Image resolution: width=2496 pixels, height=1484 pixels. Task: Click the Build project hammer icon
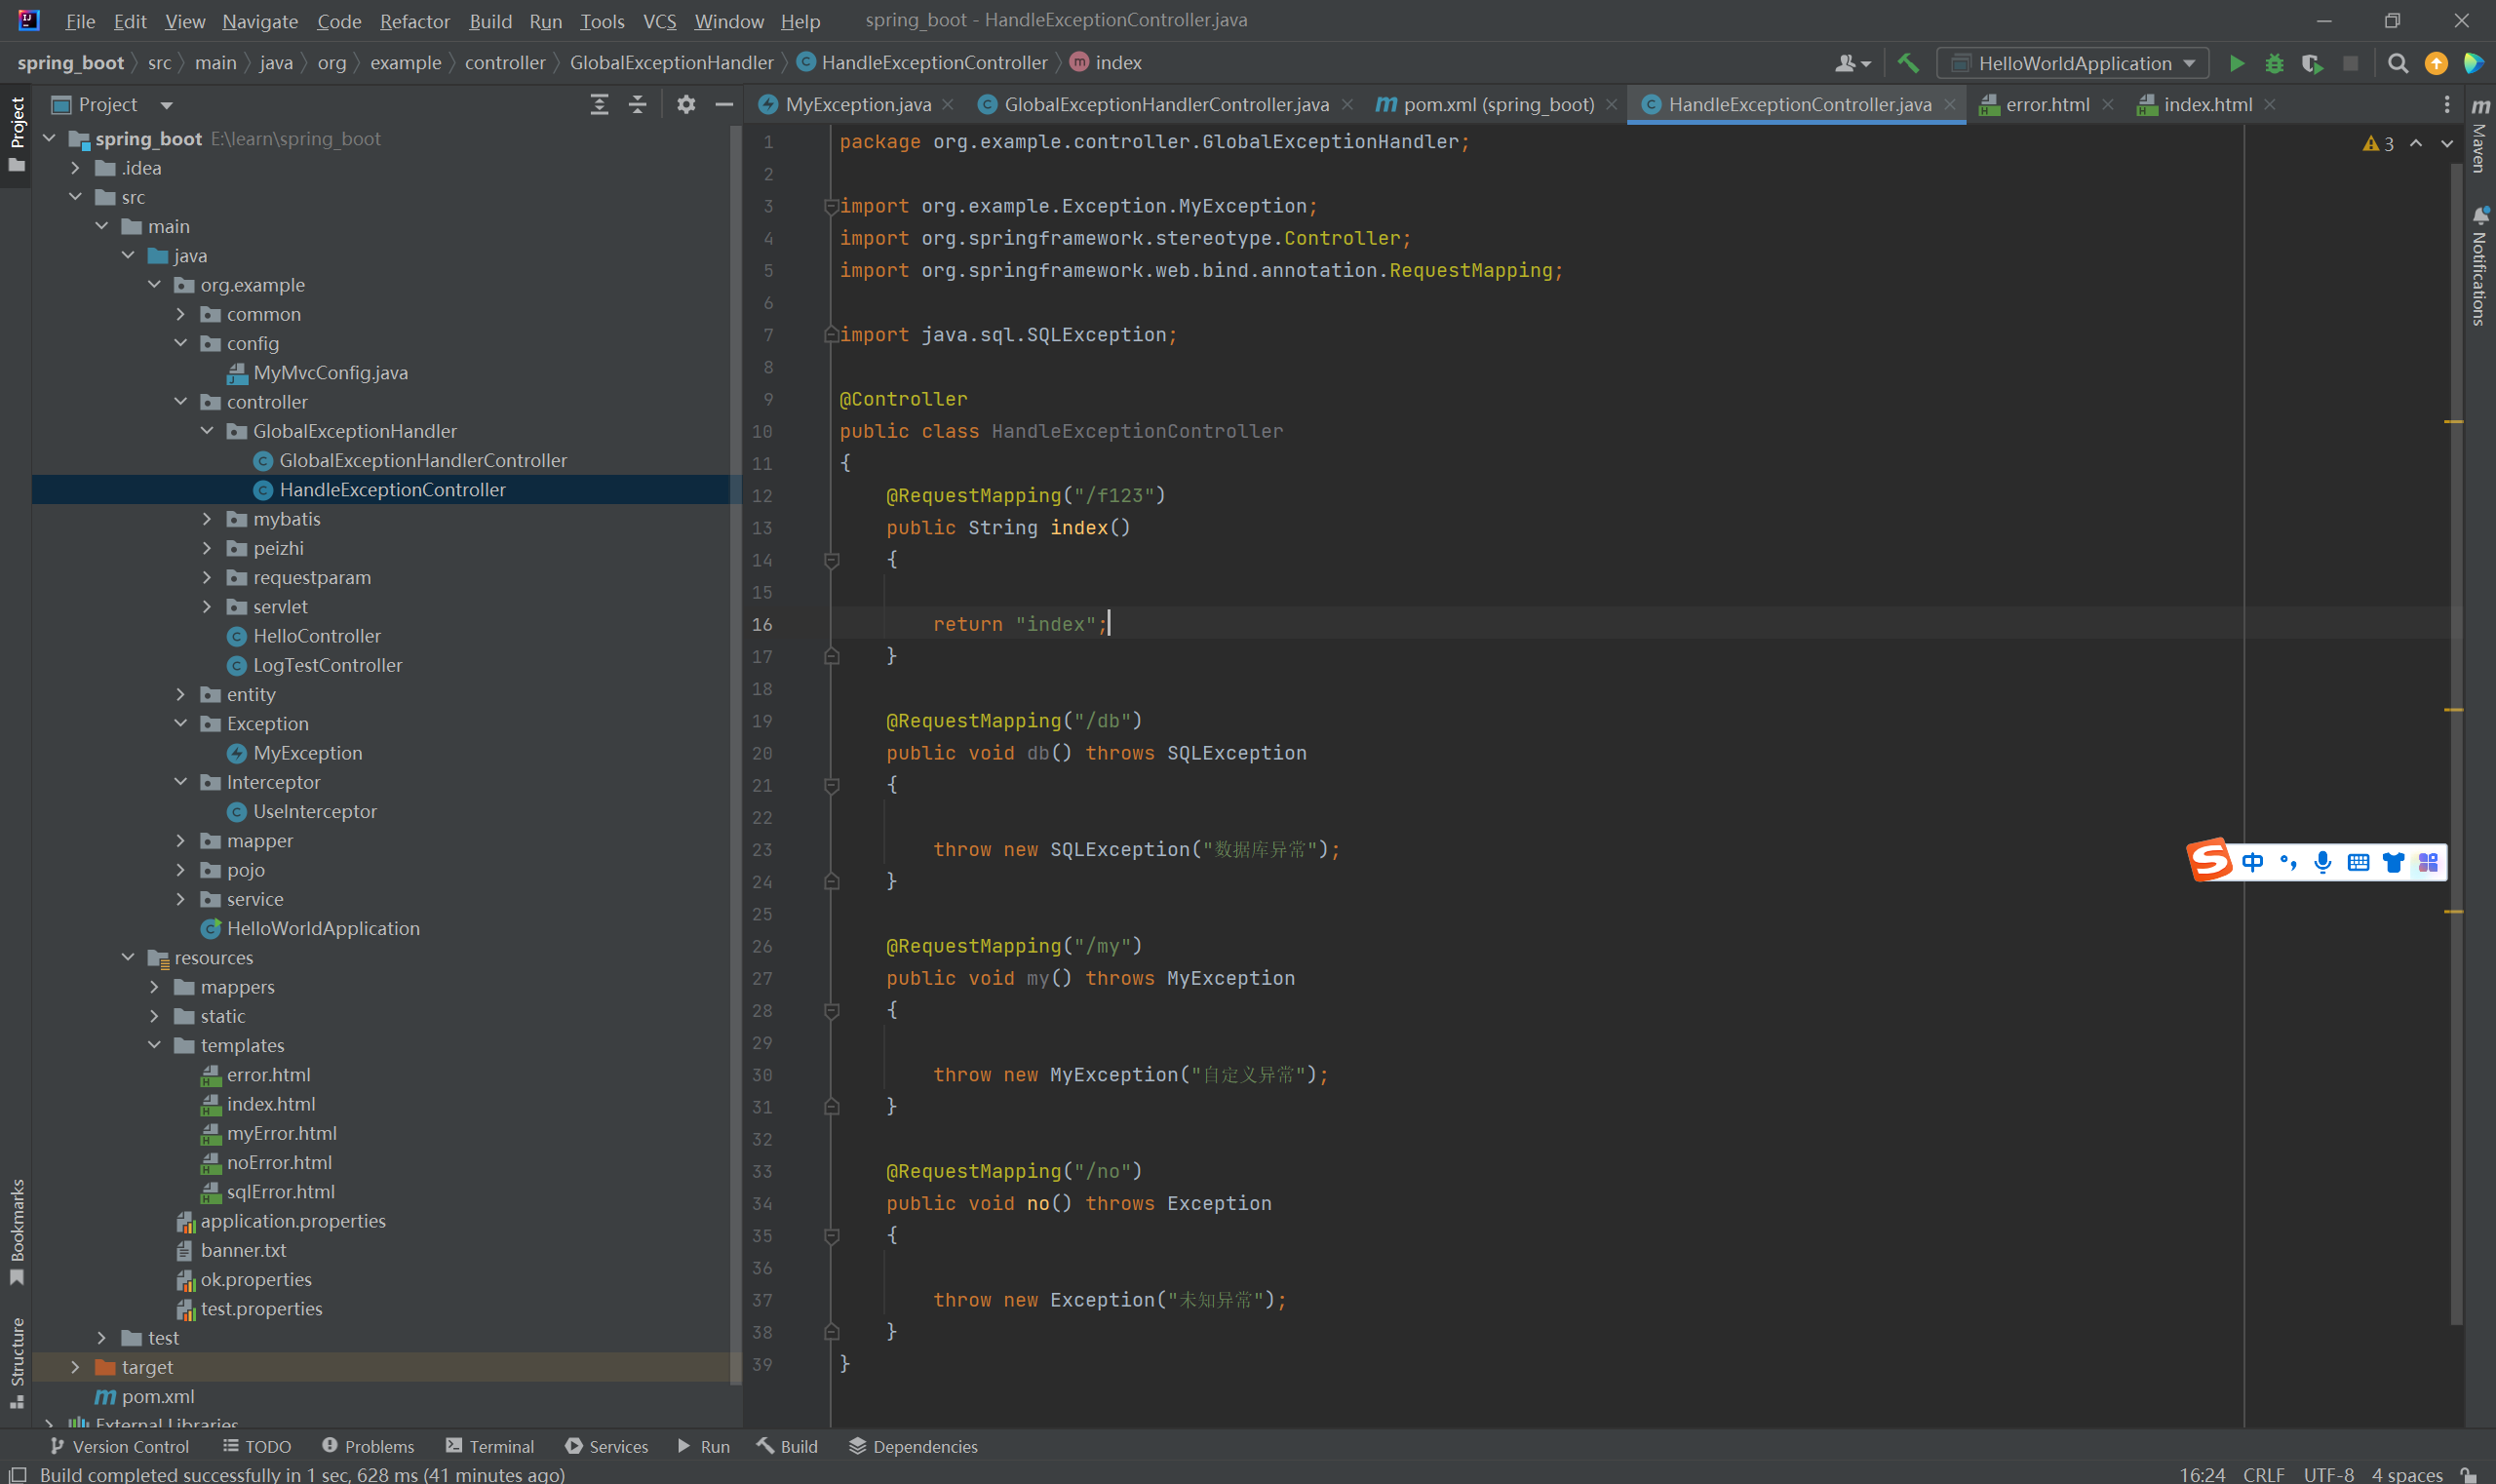(1908, 63)
